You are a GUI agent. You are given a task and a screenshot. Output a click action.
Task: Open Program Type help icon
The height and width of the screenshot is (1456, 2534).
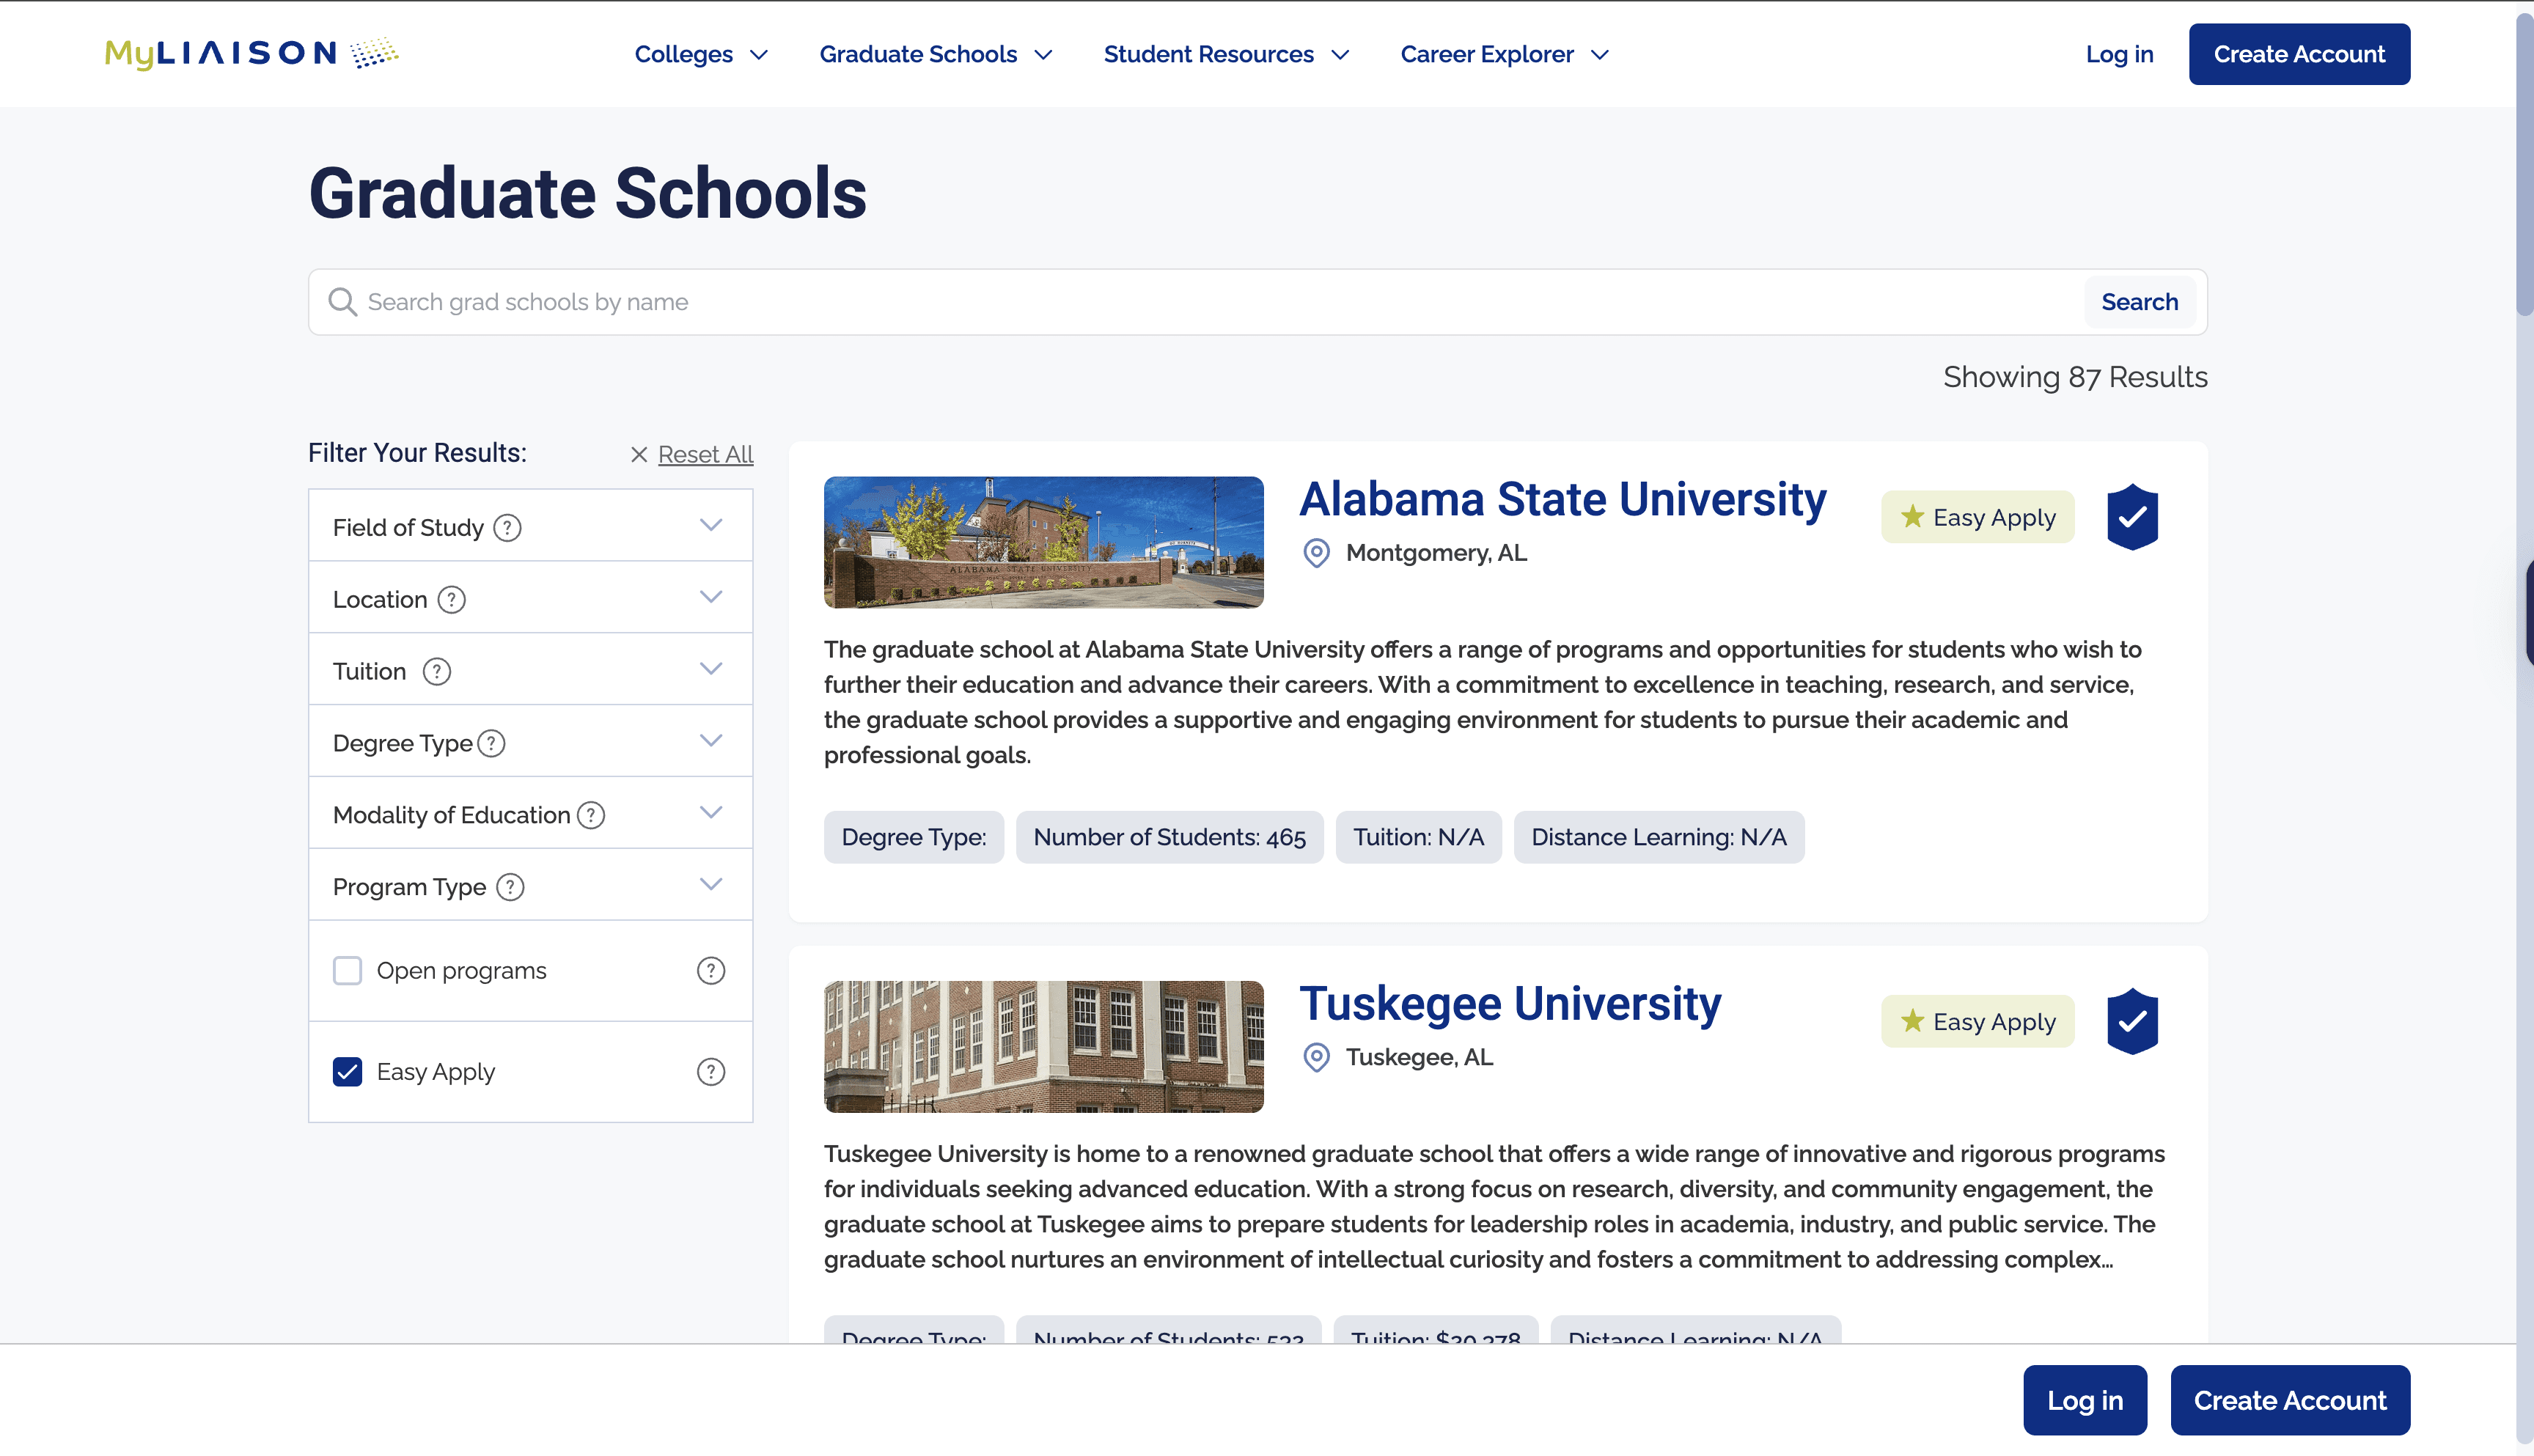pos(511,887)
